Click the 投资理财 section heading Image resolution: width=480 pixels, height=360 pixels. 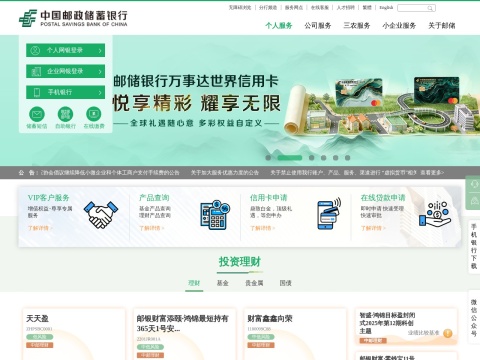240,262
